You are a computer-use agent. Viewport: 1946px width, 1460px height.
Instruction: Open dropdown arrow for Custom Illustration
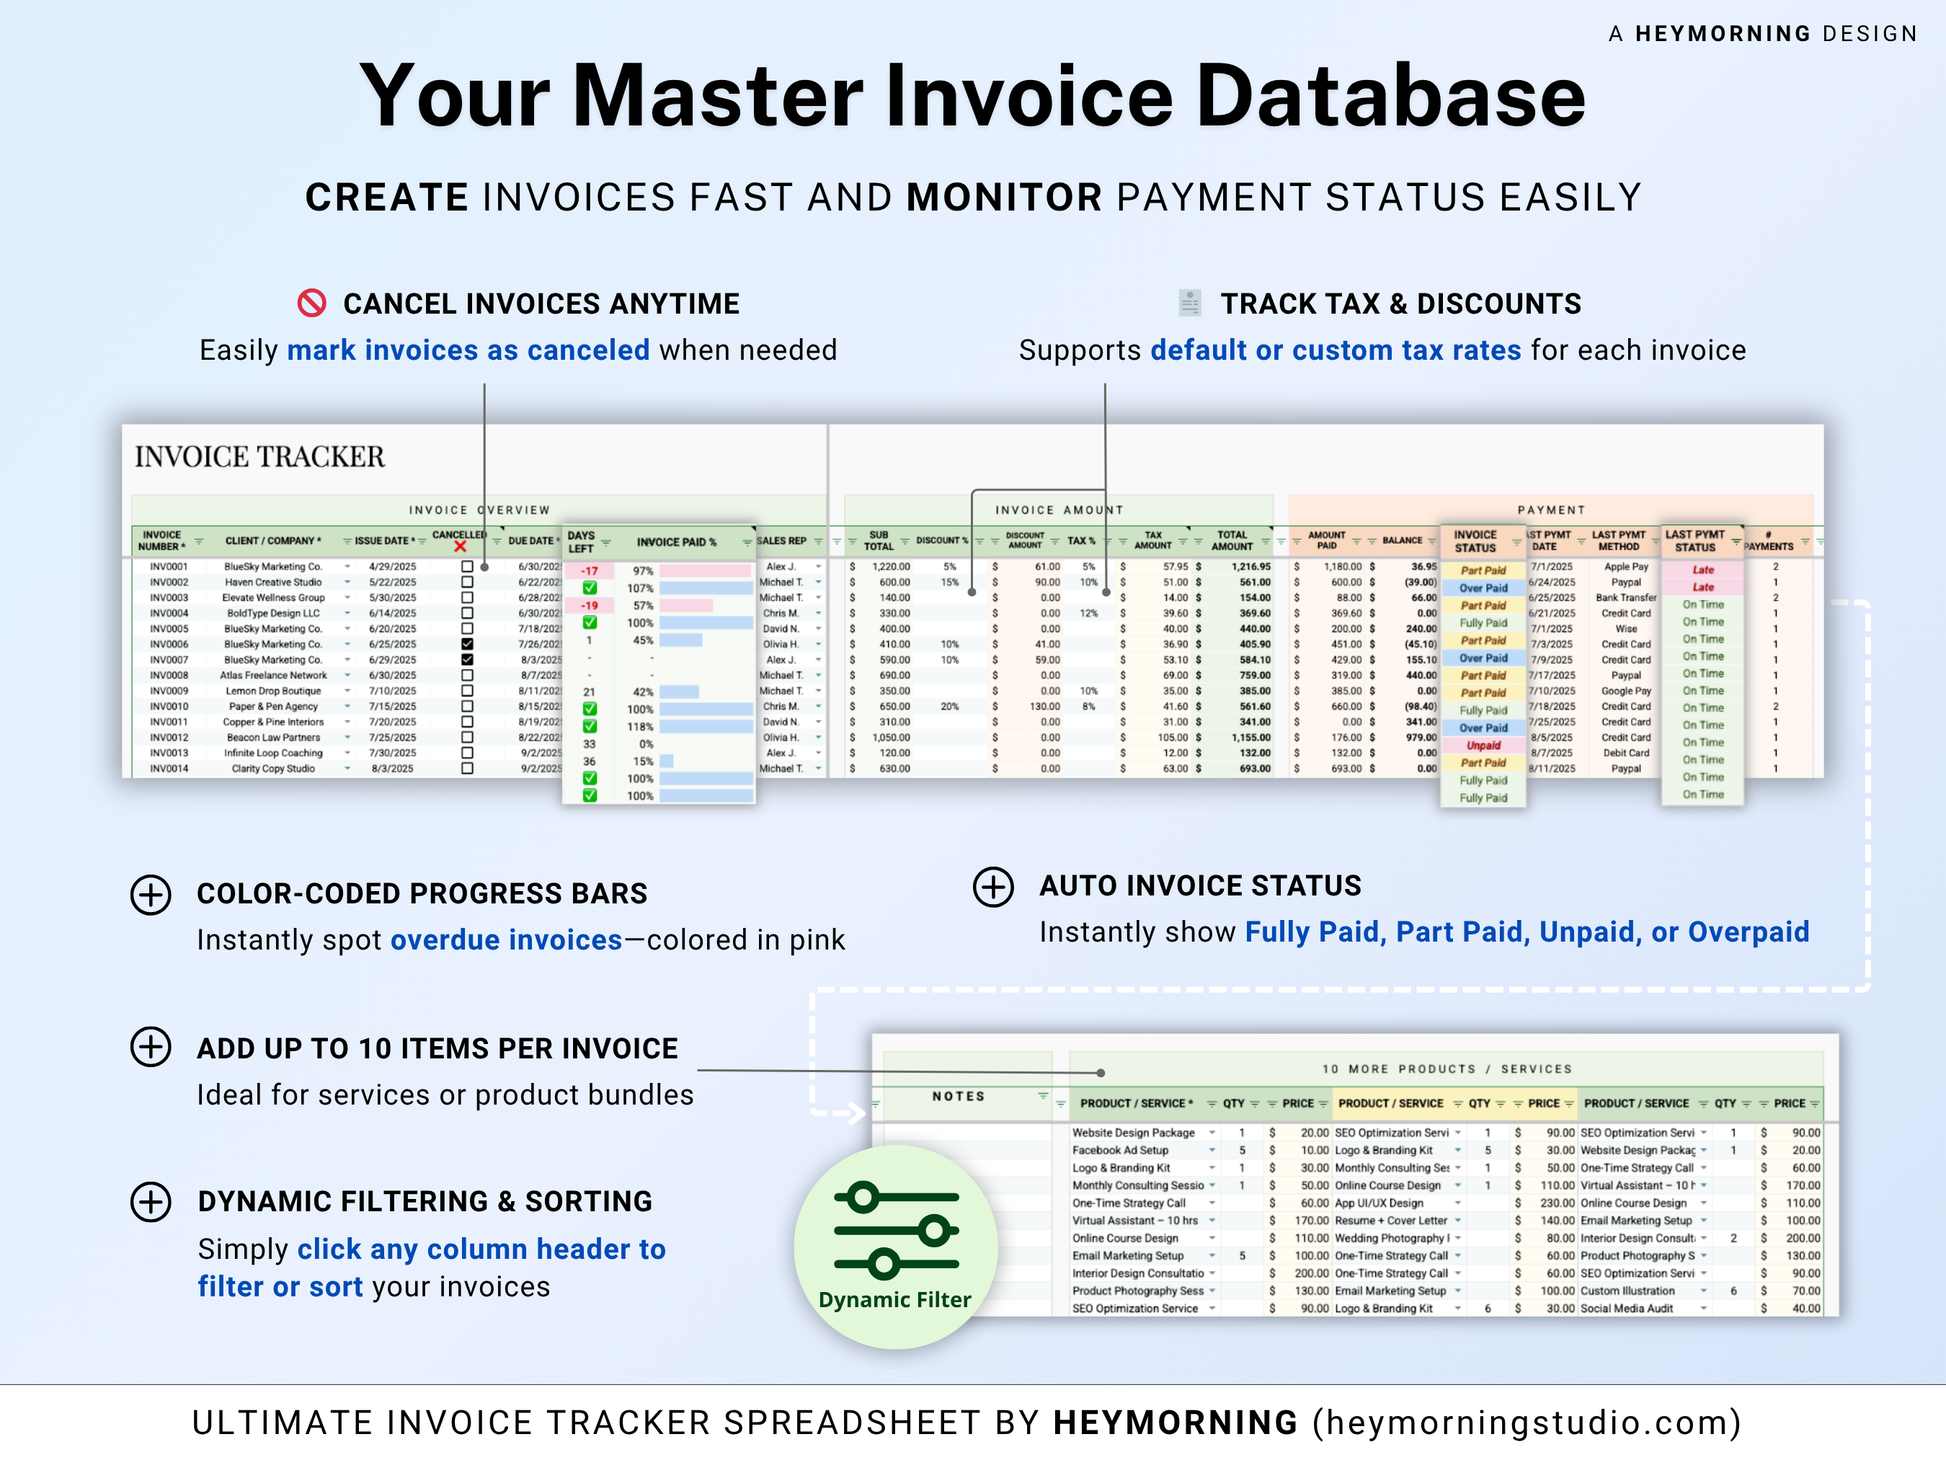click(x=1704, y=1291)
